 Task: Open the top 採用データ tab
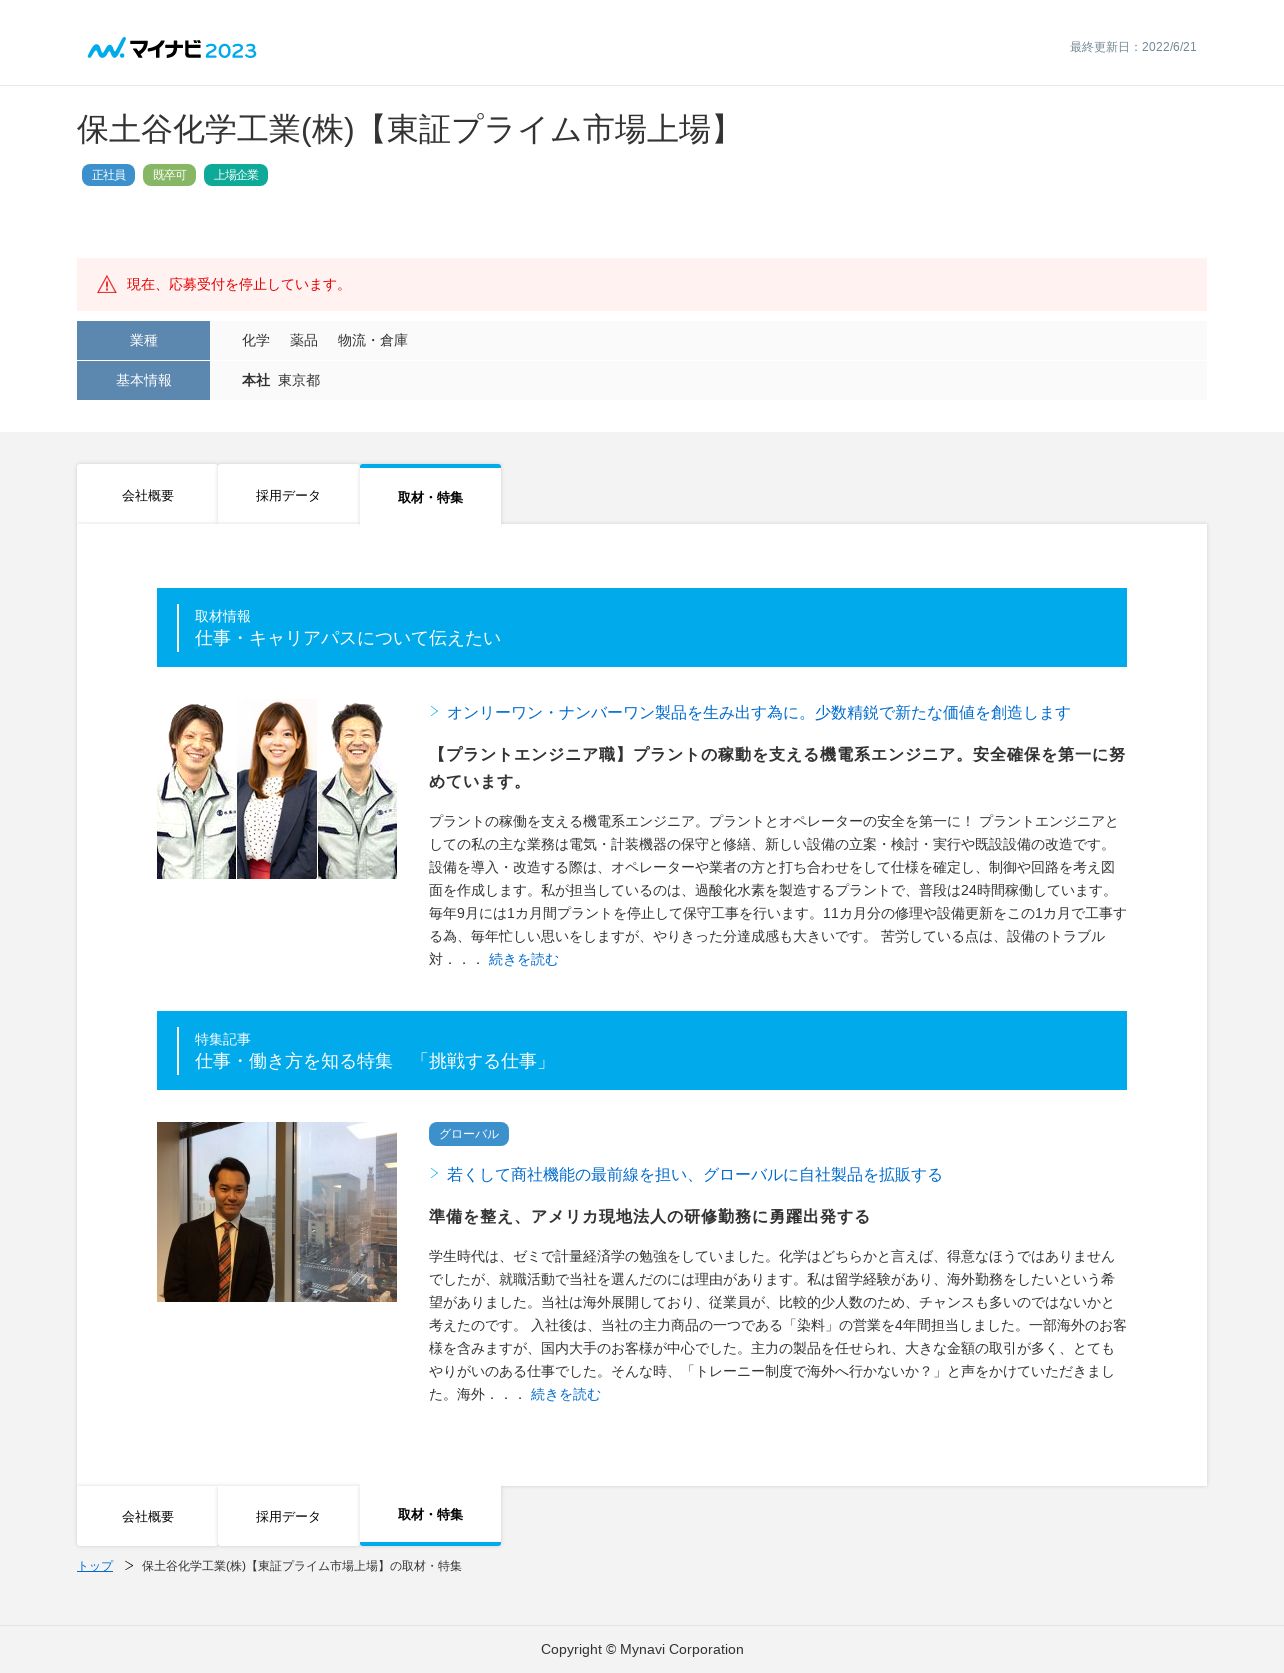288,495
